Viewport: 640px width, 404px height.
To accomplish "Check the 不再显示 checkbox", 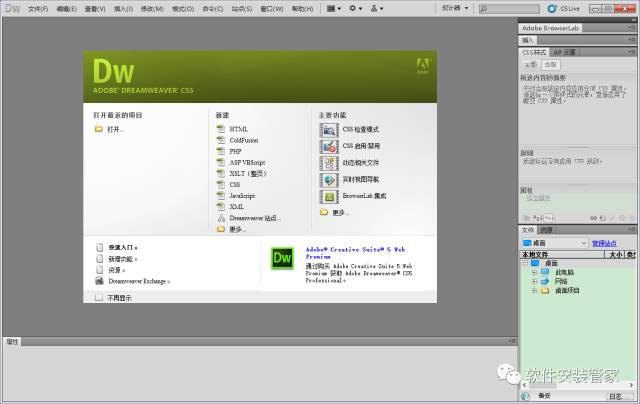I will pos(99,297).
